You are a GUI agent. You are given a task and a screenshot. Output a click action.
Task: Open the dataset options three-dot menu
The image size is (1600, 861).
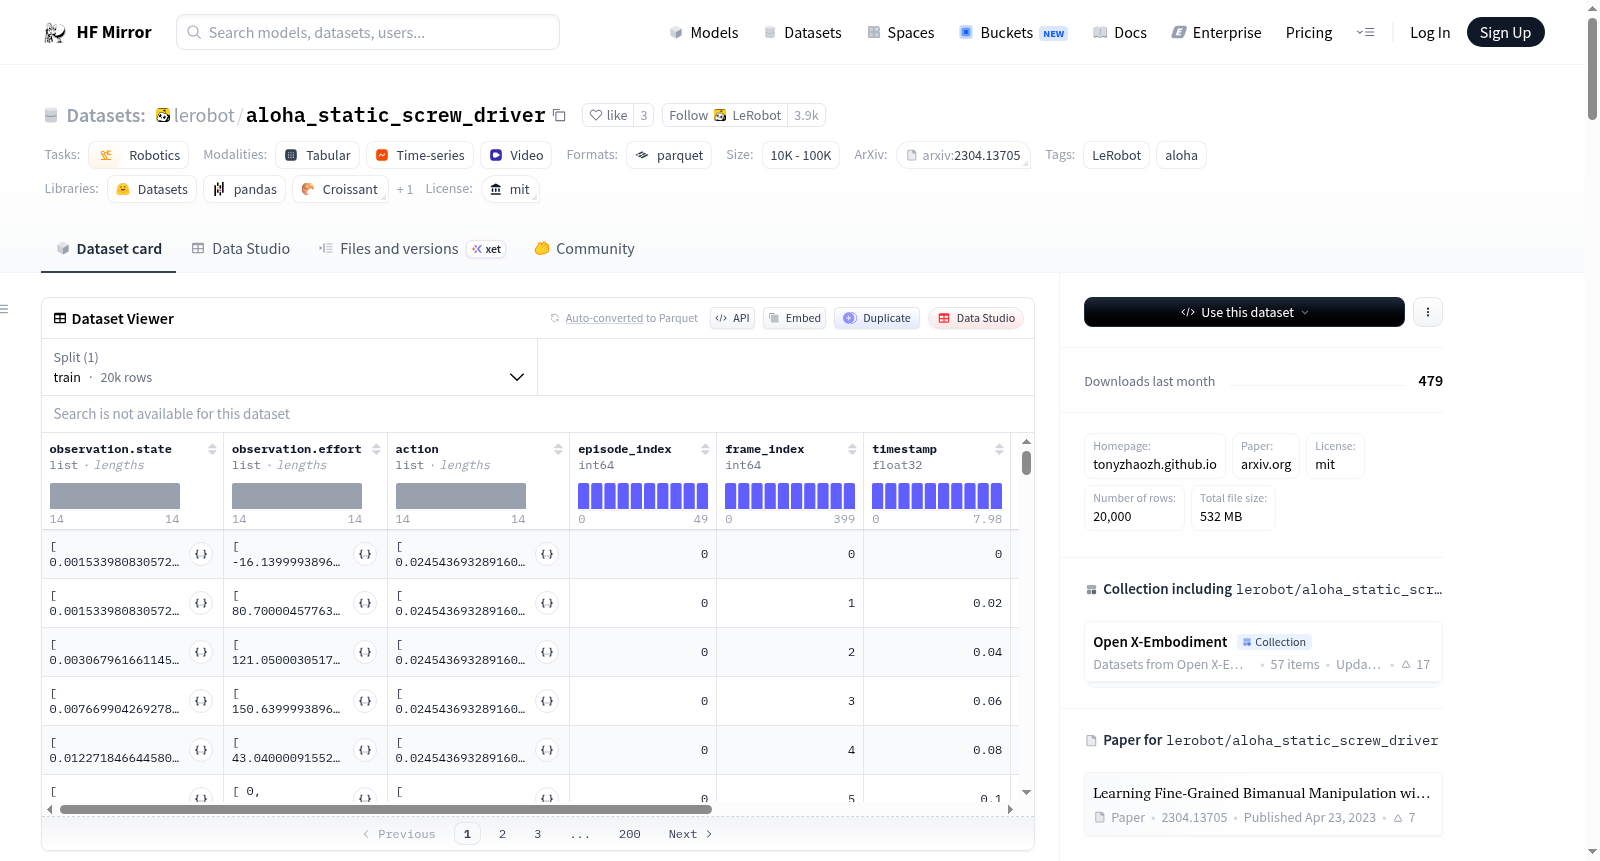1428,312
